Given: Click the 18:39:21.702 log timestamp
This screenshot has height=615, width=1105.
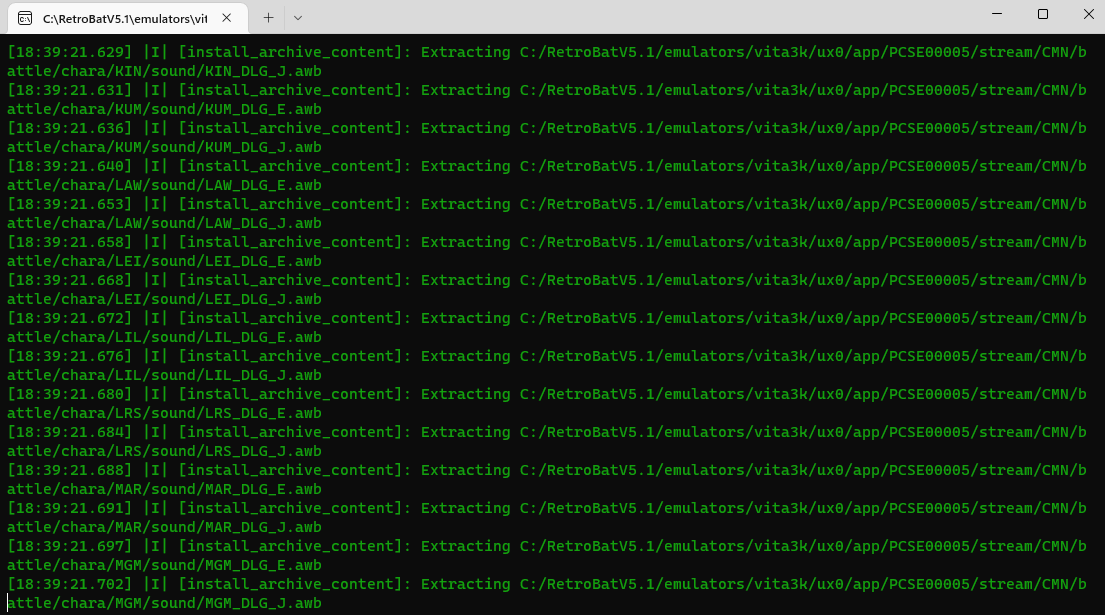Looking at the screenshot, I should tap(70, 584).
